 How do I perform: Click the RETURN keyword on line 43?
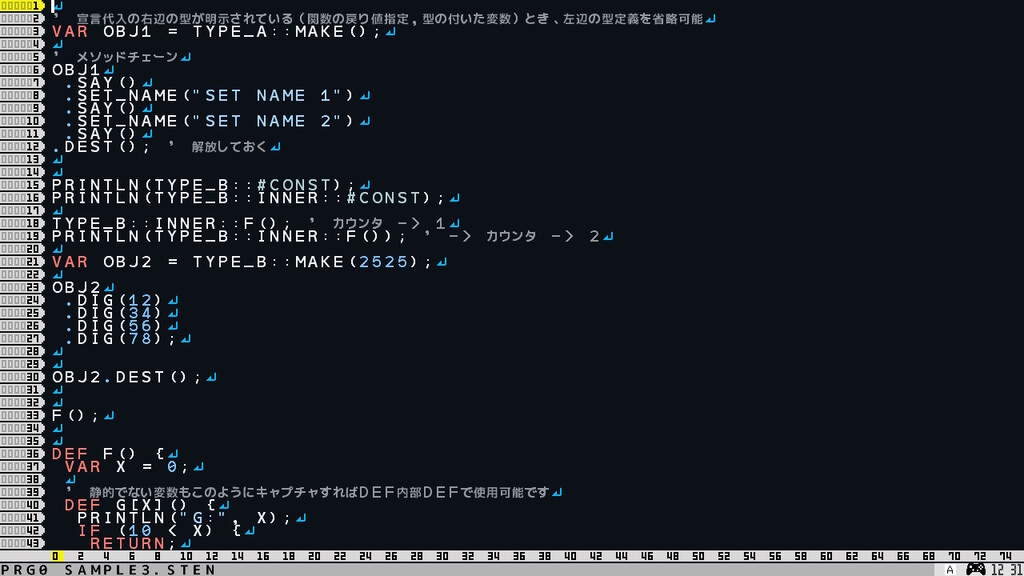click(x=127, y=543)
